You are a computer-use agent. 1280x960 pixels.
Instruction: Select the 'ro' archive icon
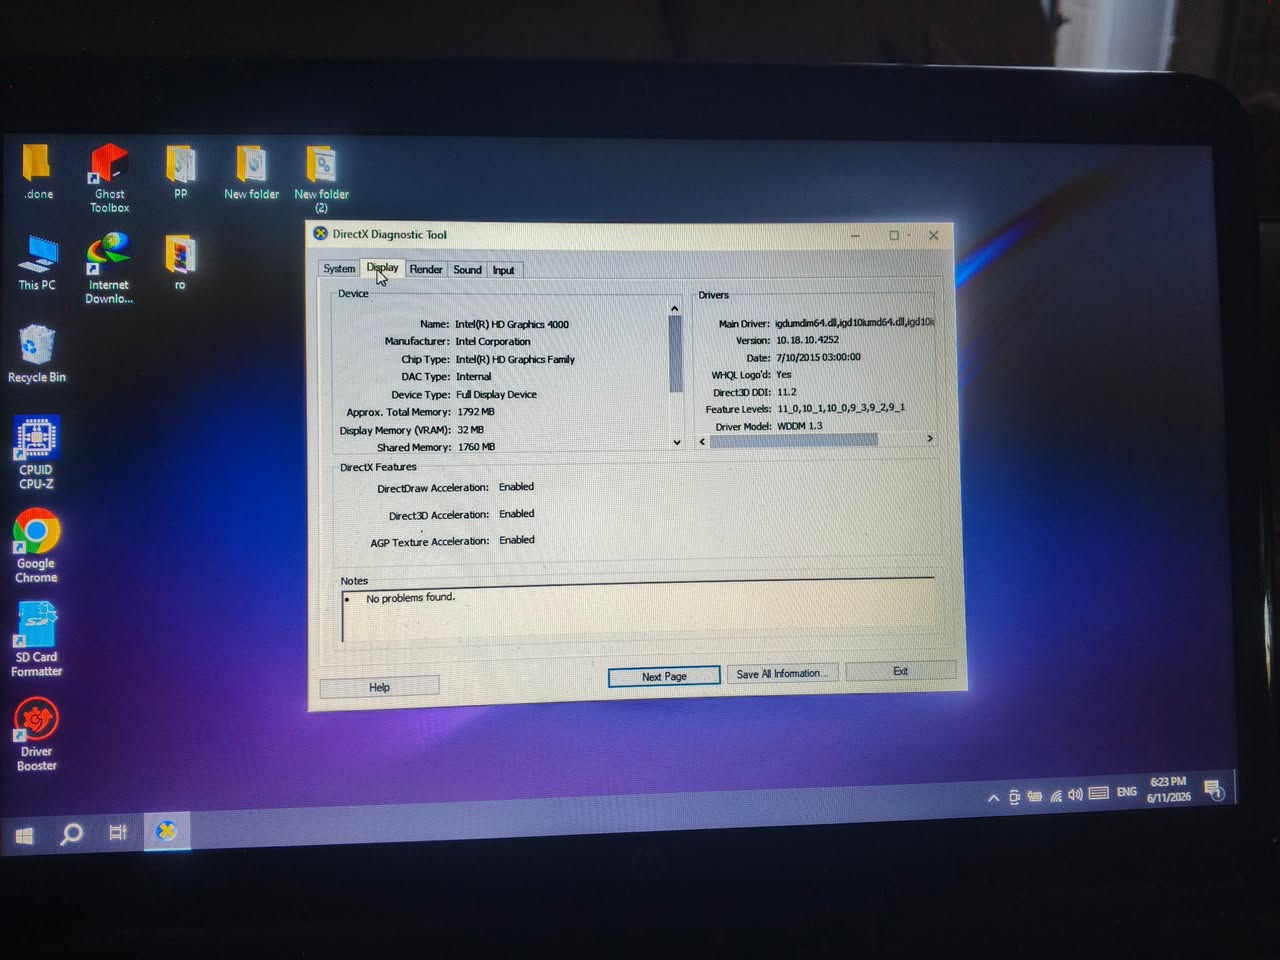tap(180, 262)
